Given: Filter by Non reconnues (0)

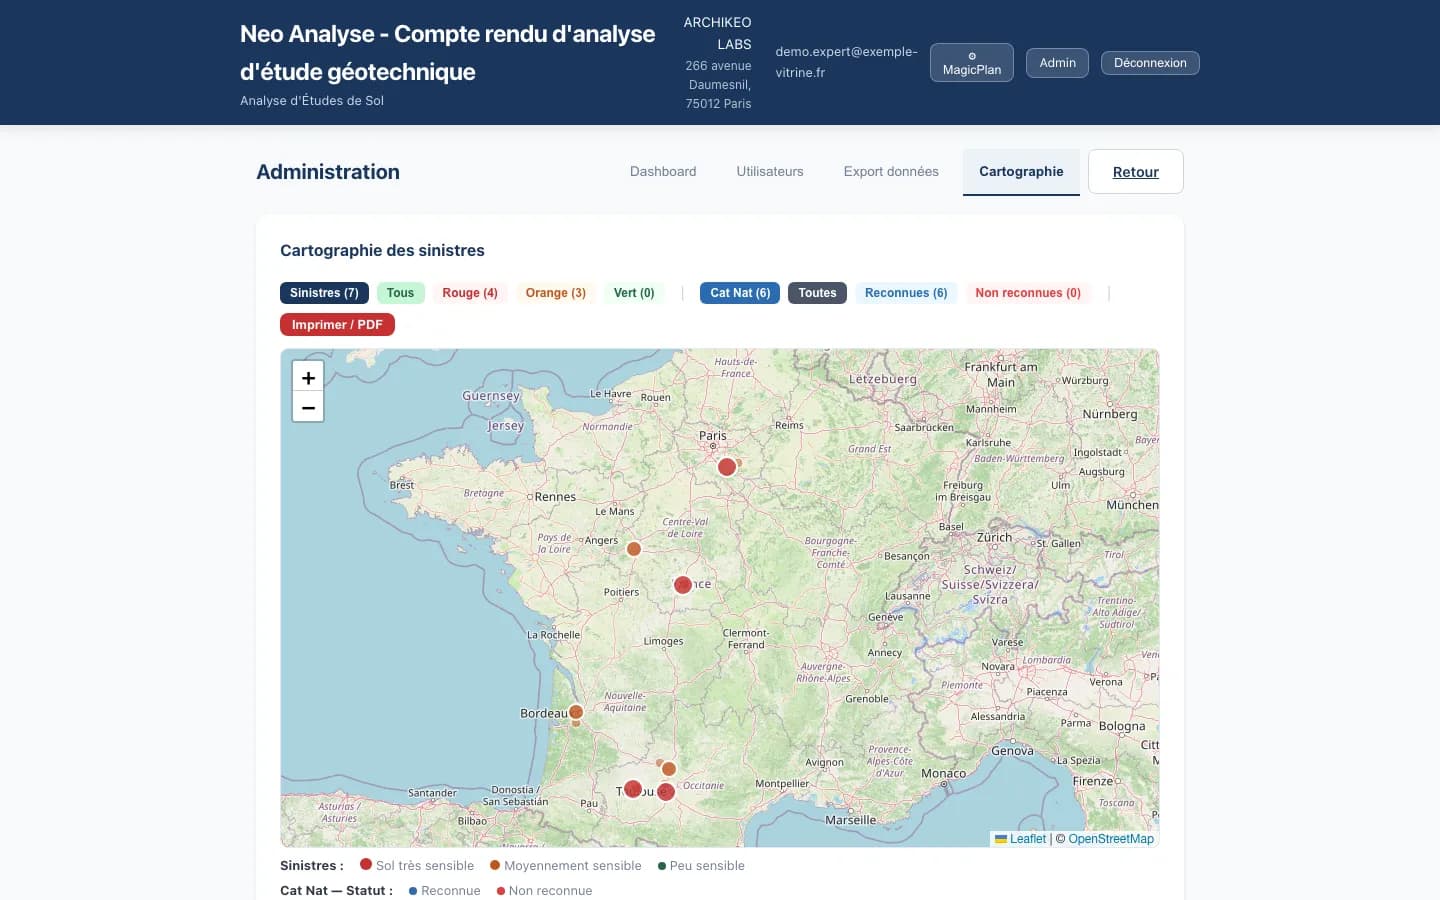Looking at the screenshot, I should tap(1028, 293).
